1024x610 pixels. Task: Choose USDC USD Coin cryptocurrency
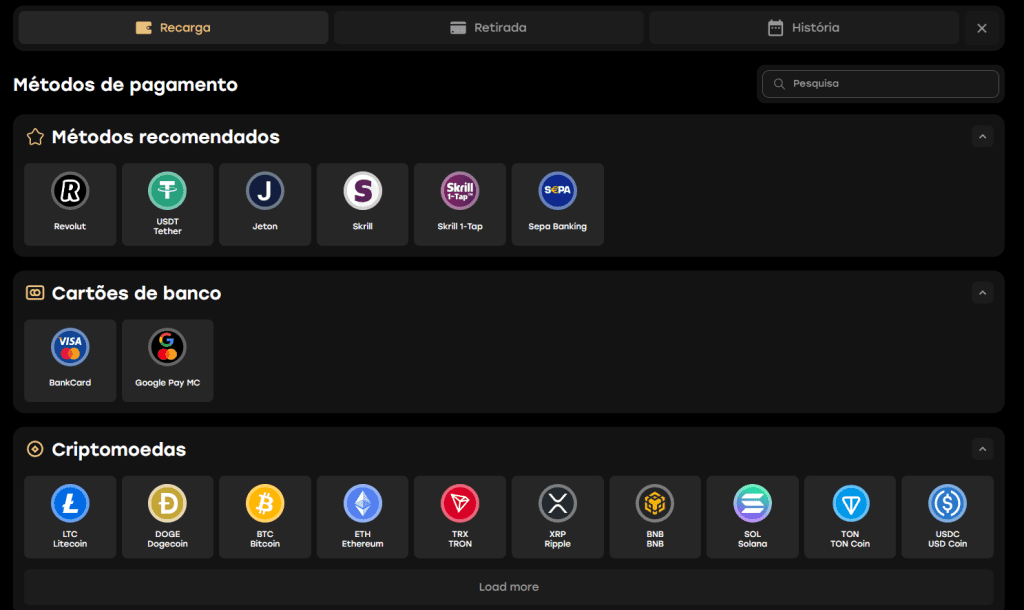[x=948, y=517]
